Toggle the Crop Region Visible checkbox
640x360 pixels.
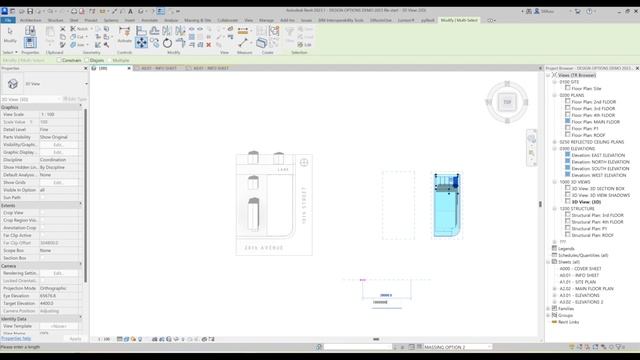coord(42,220)
